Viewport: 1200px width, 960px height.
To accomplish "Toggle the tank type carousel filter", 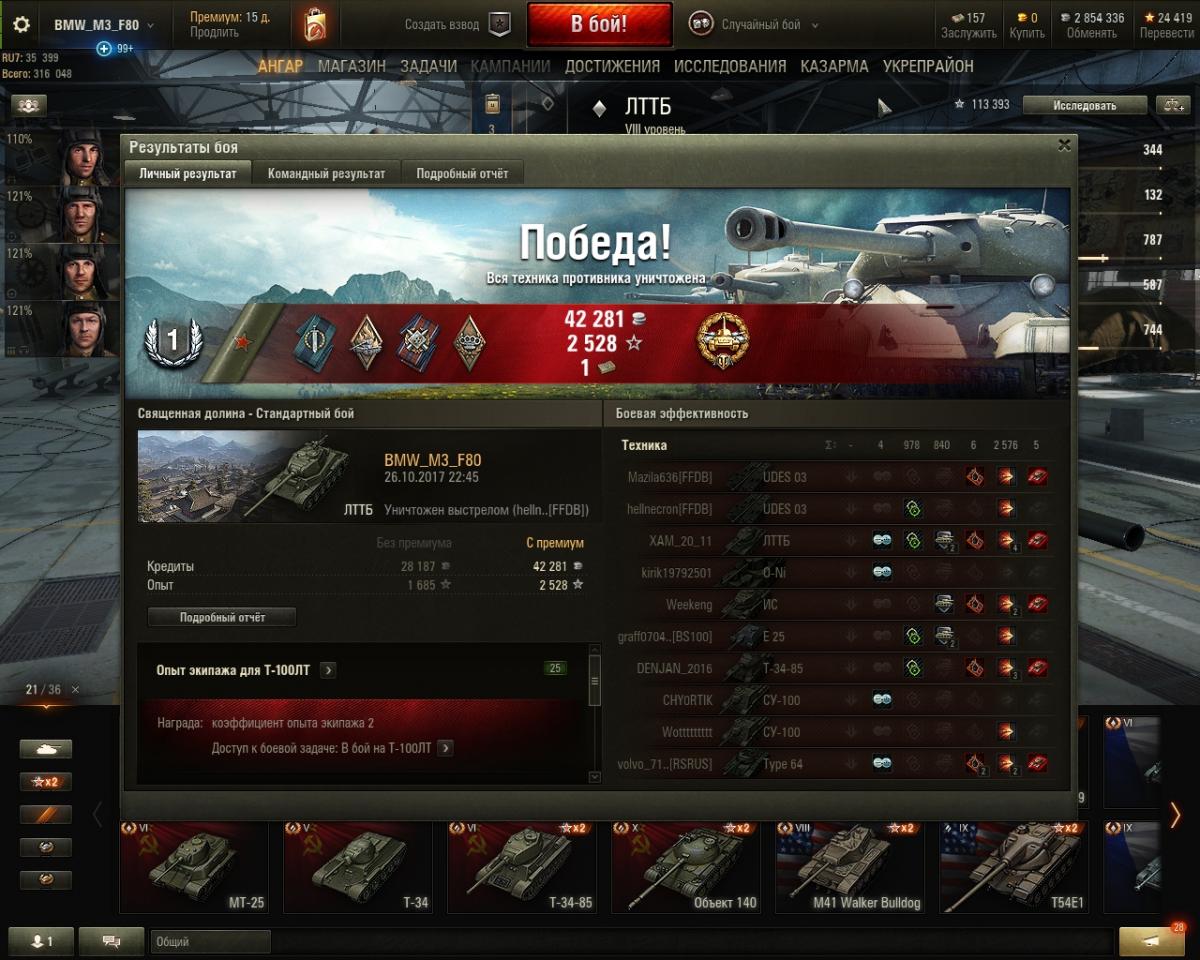I will pos(46,748).
